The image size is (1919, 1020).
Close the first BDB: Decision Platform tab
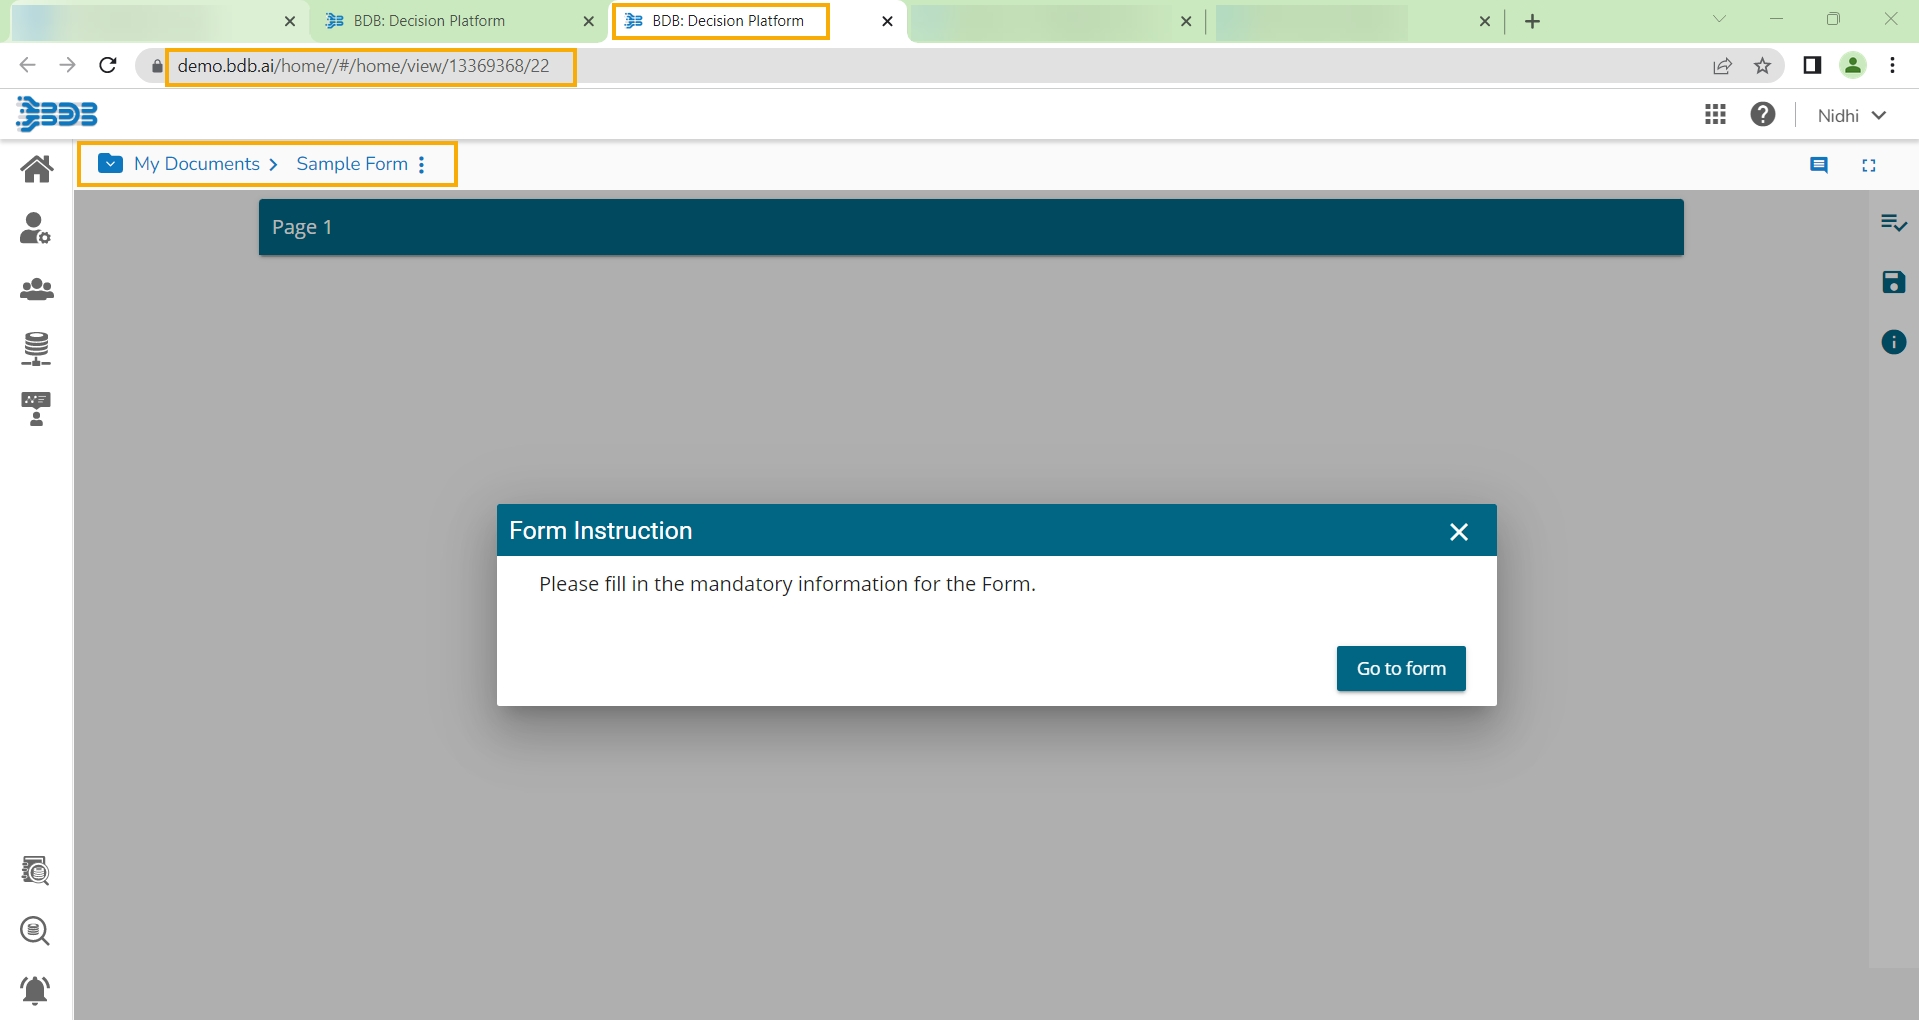[x=588, y=21]
